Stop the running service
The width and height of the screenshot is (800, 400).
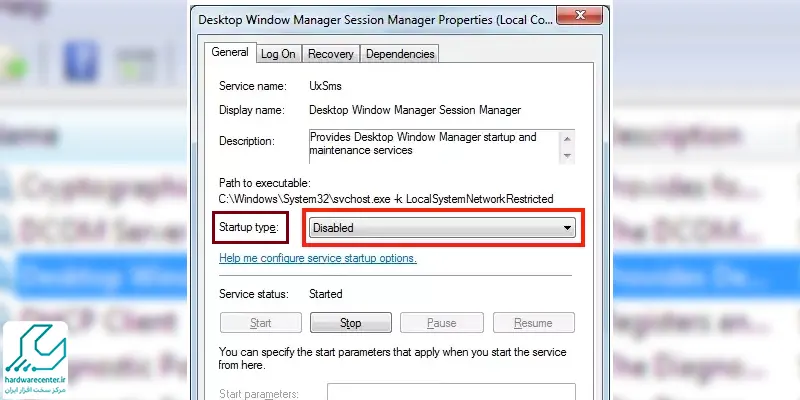[351, 323]
